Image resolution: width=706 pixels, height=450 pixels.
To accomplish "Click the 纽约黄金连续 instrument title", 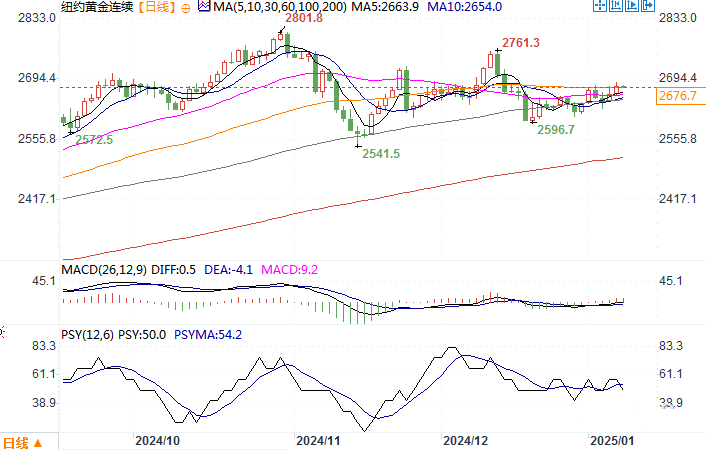I will tap(97, 7).
